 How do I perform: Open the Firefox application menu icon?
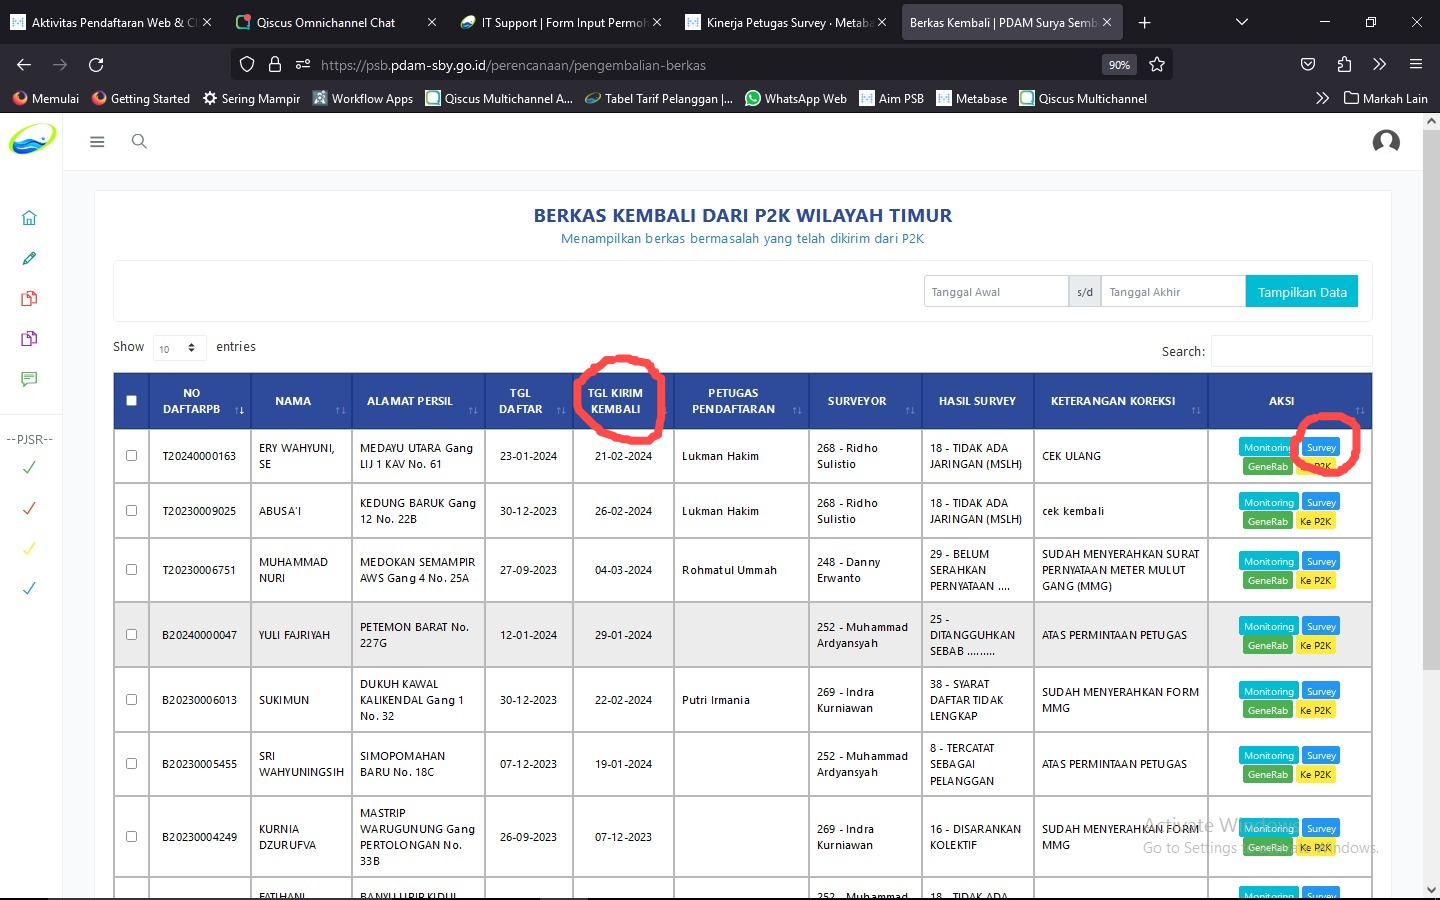coord(1416,65)
